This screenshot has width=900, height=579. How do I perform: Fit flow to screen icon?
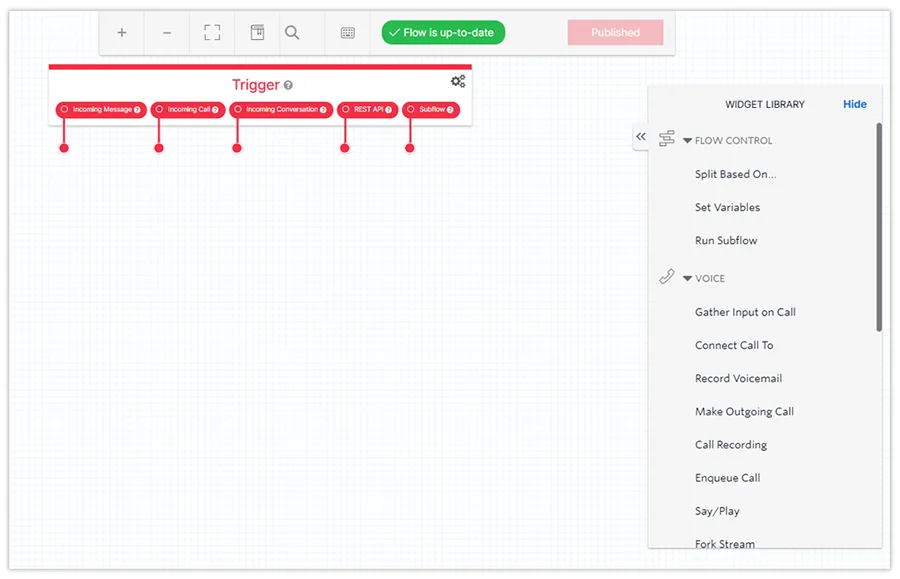click(x=212, y=32)
